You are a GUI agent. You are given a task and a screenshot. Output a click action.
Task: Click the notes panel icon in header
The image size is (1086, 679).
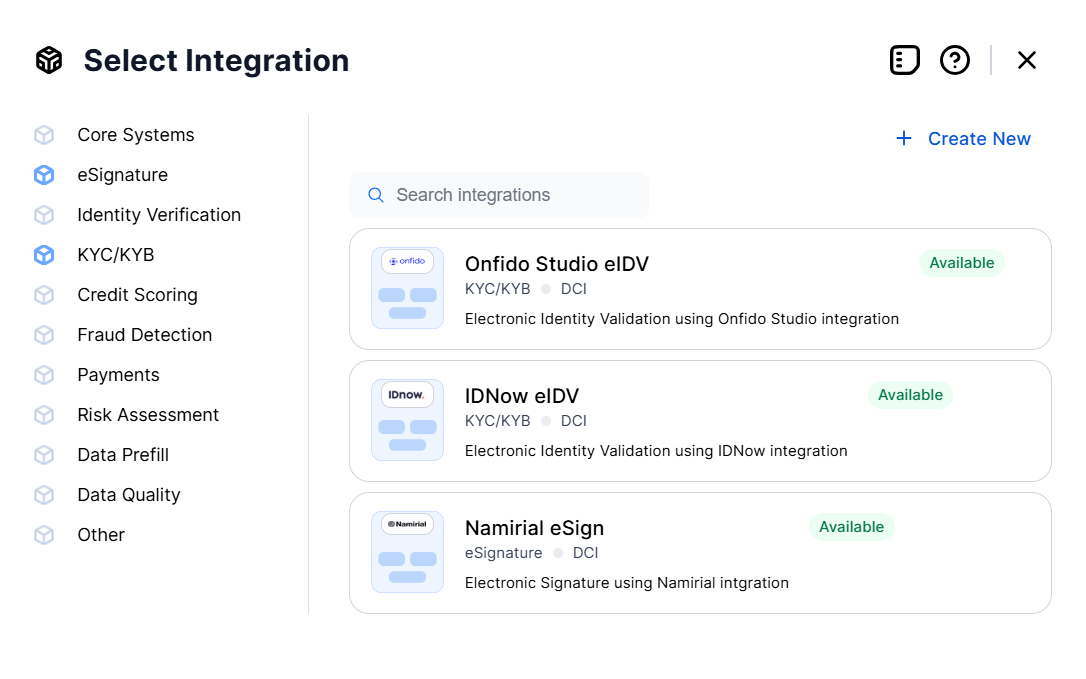pyautogui.click(x=904, y=60)
